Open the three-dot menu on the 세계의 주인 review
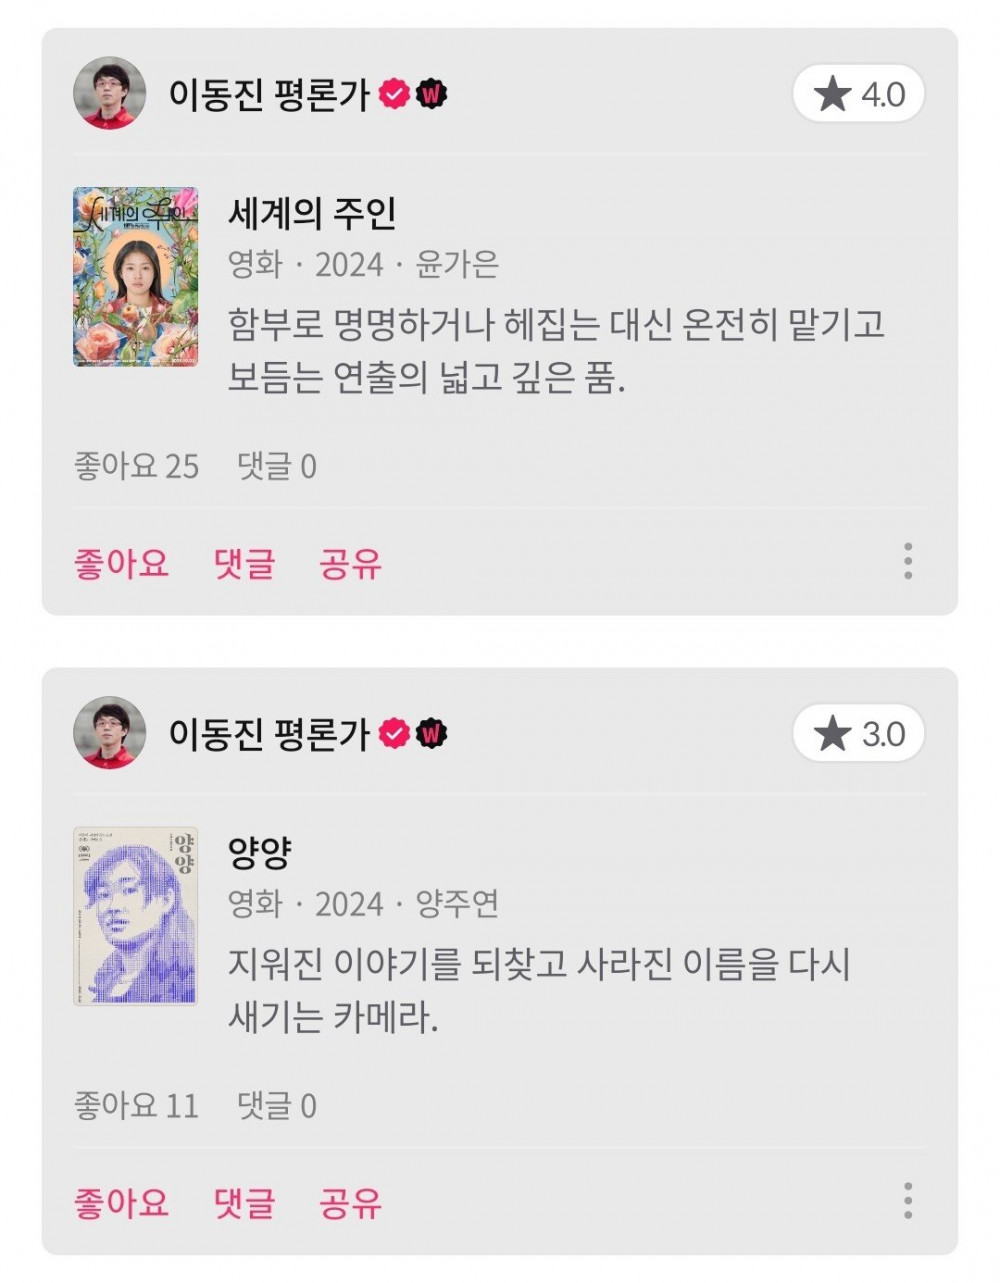 pos(907,562)
